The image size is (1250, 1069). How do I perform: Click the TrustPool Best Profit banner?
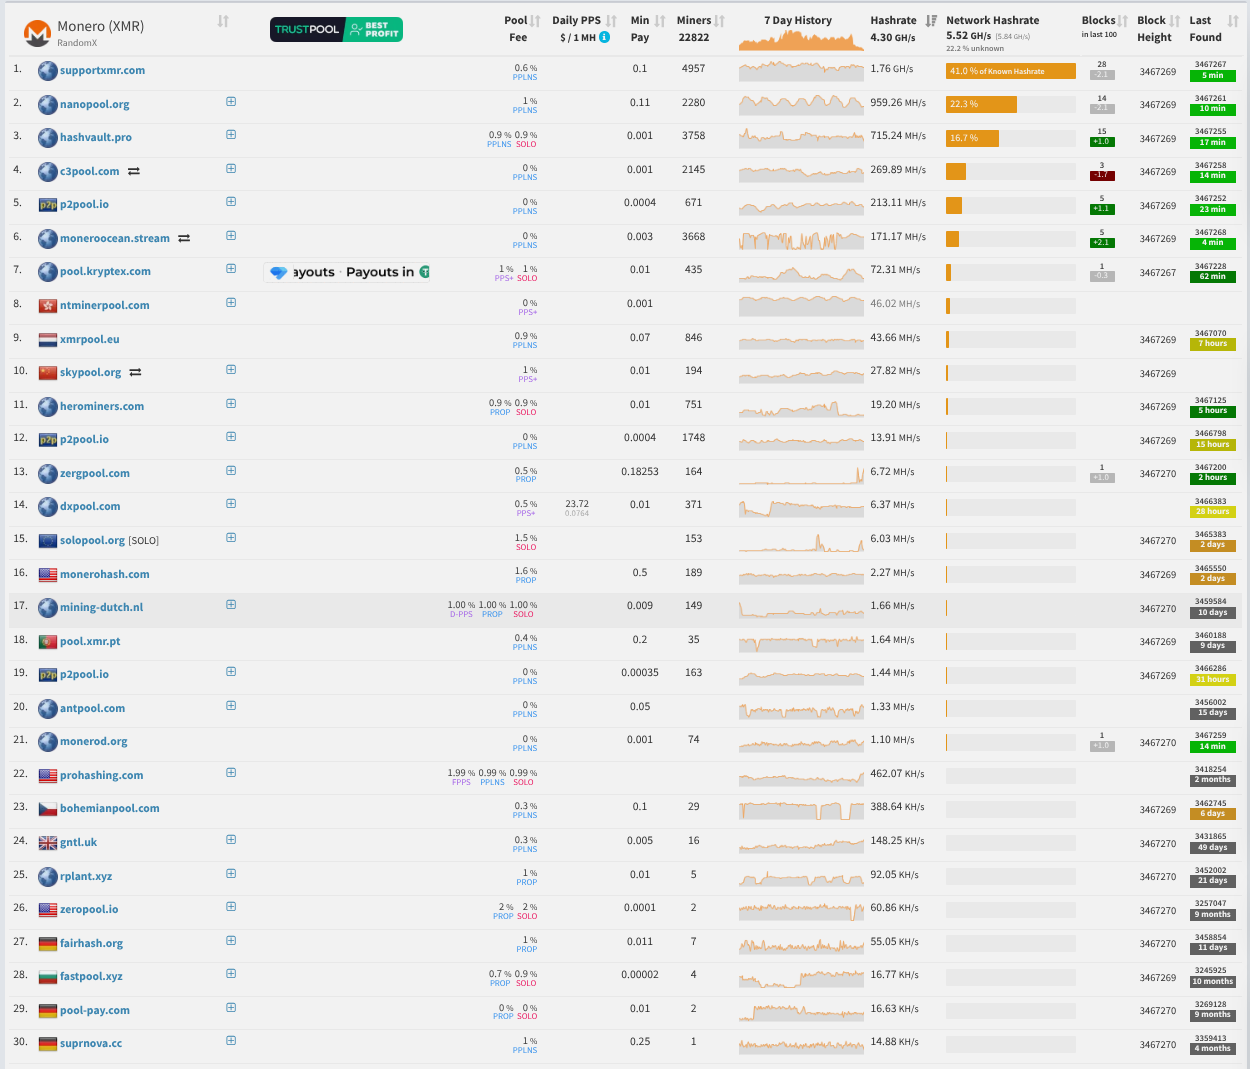click(337, 29)
